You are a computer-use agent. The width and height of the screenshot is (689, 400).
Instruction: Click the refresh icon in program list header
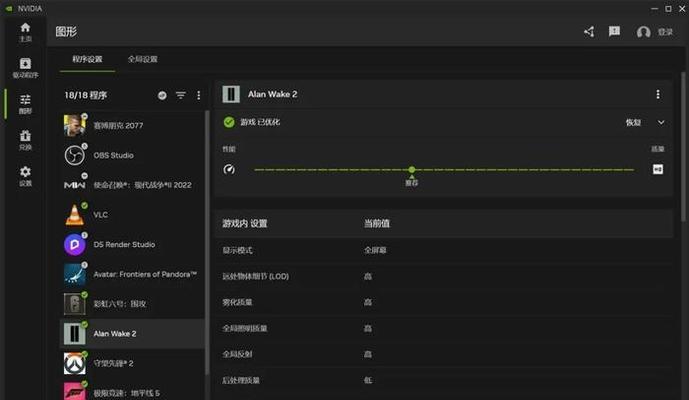162,95
